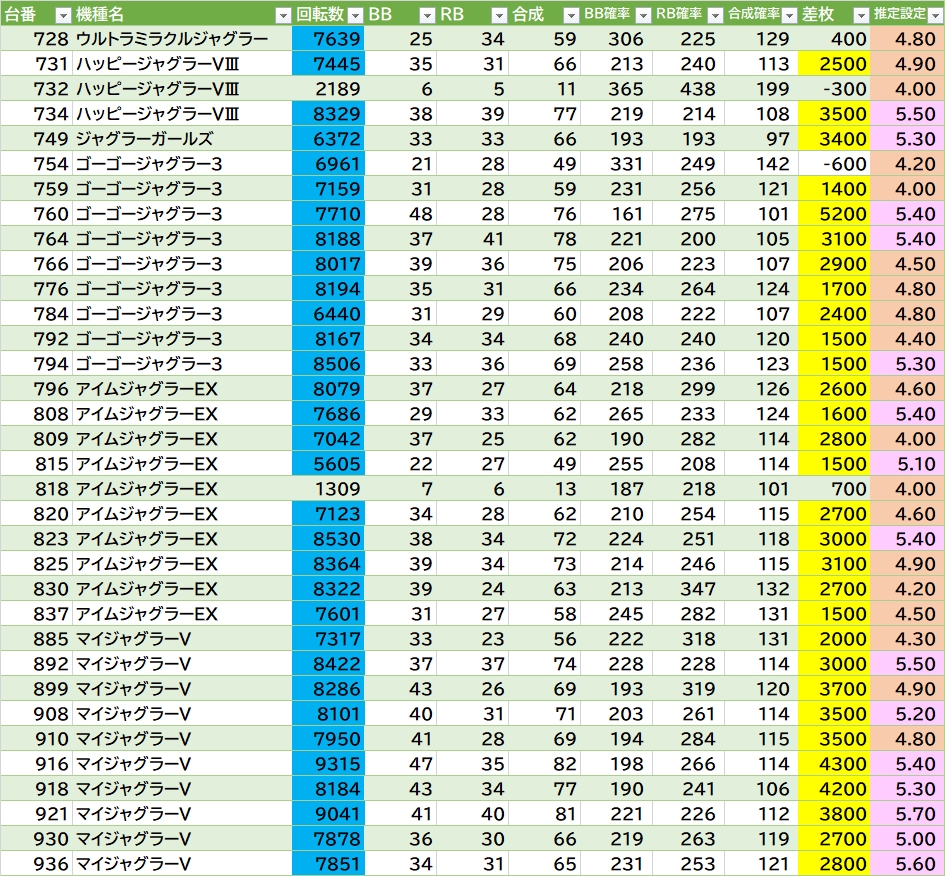Click the 合成 header cell

coord(544,14)
